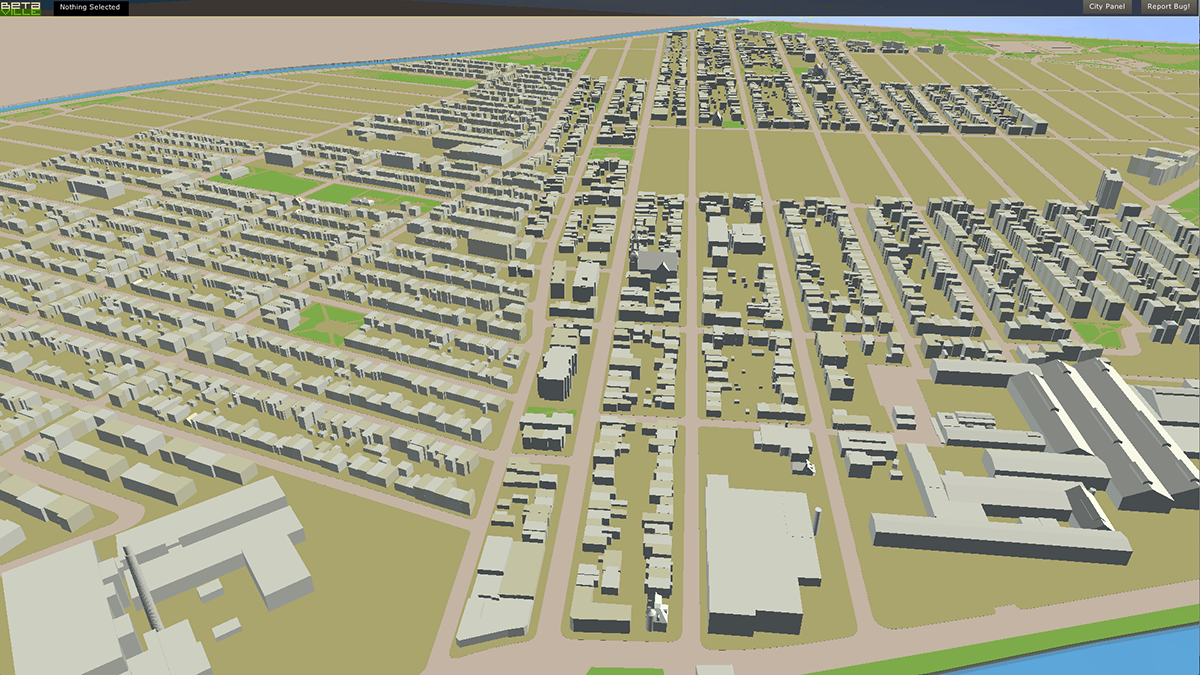Select the tall tower building at far right
Screen dimensions: 1200x675
(1109, 188)
